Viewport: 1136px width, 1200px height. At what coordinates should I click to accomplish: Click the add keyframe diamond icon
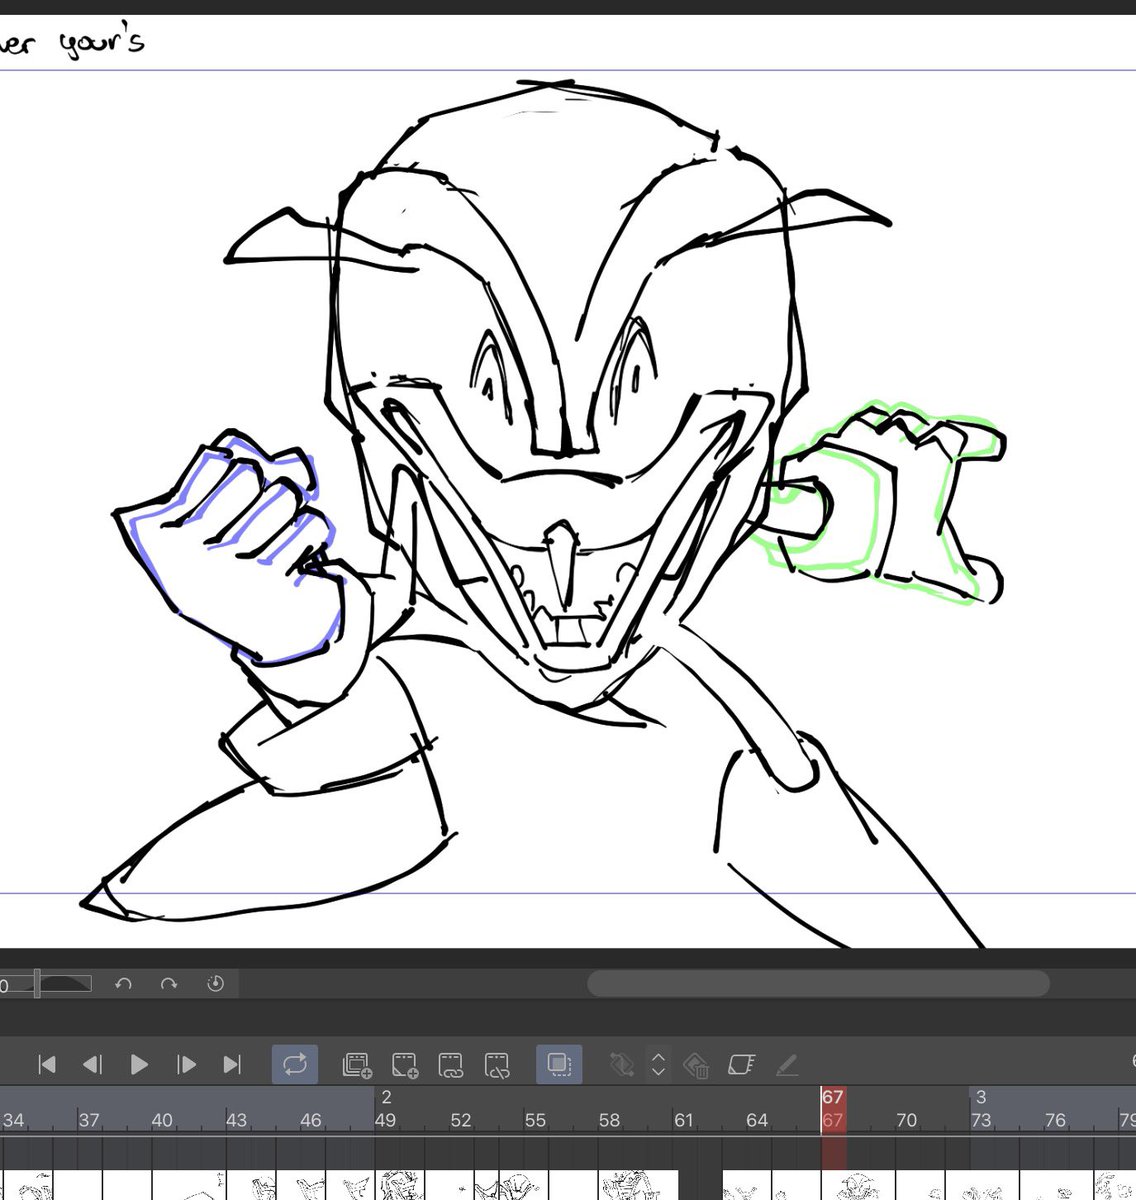(x=621, y=1065)
